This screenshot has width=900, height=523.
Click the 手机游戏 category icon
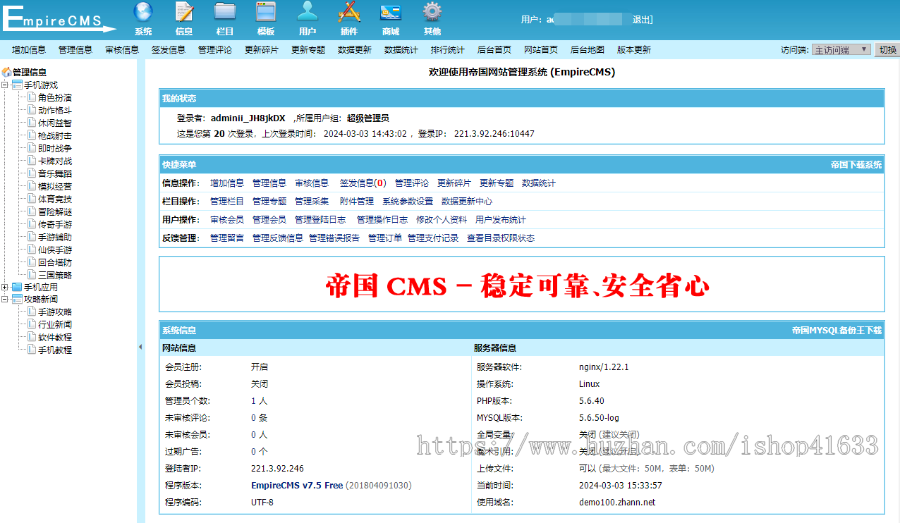[x=17, y=85]
